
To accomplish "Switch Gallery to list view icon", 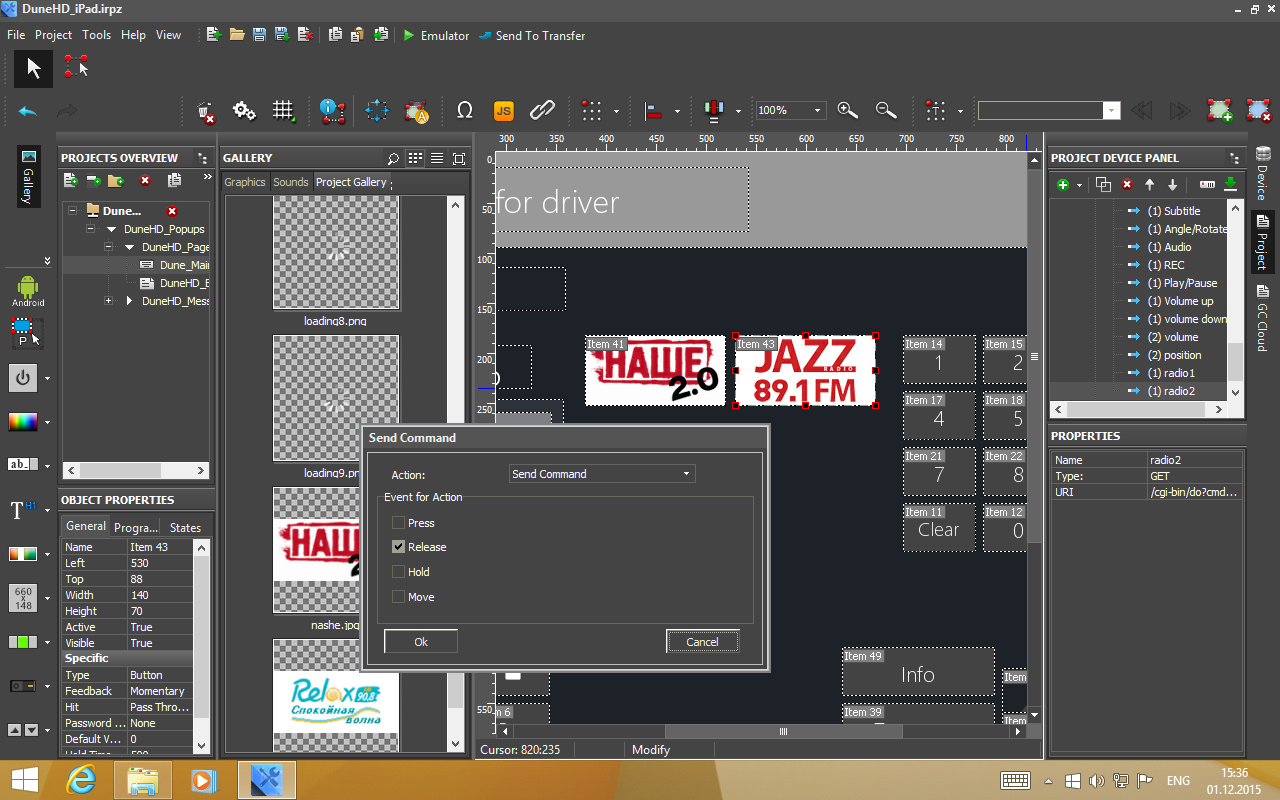I will (437, 158).
